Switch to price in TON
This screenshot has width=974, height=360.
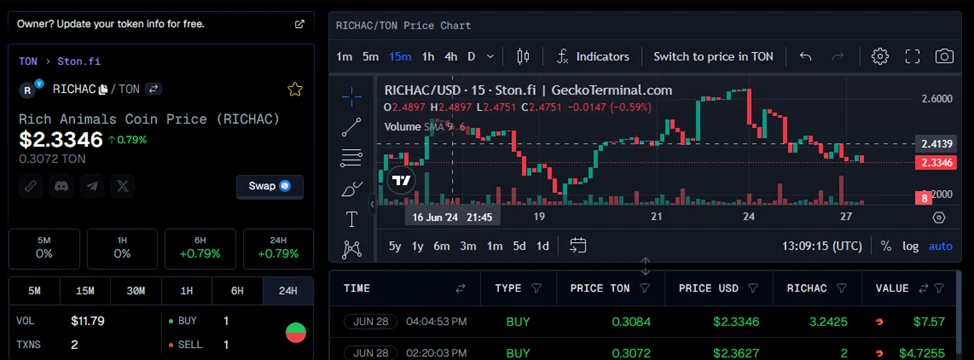(x=713, y=56)
